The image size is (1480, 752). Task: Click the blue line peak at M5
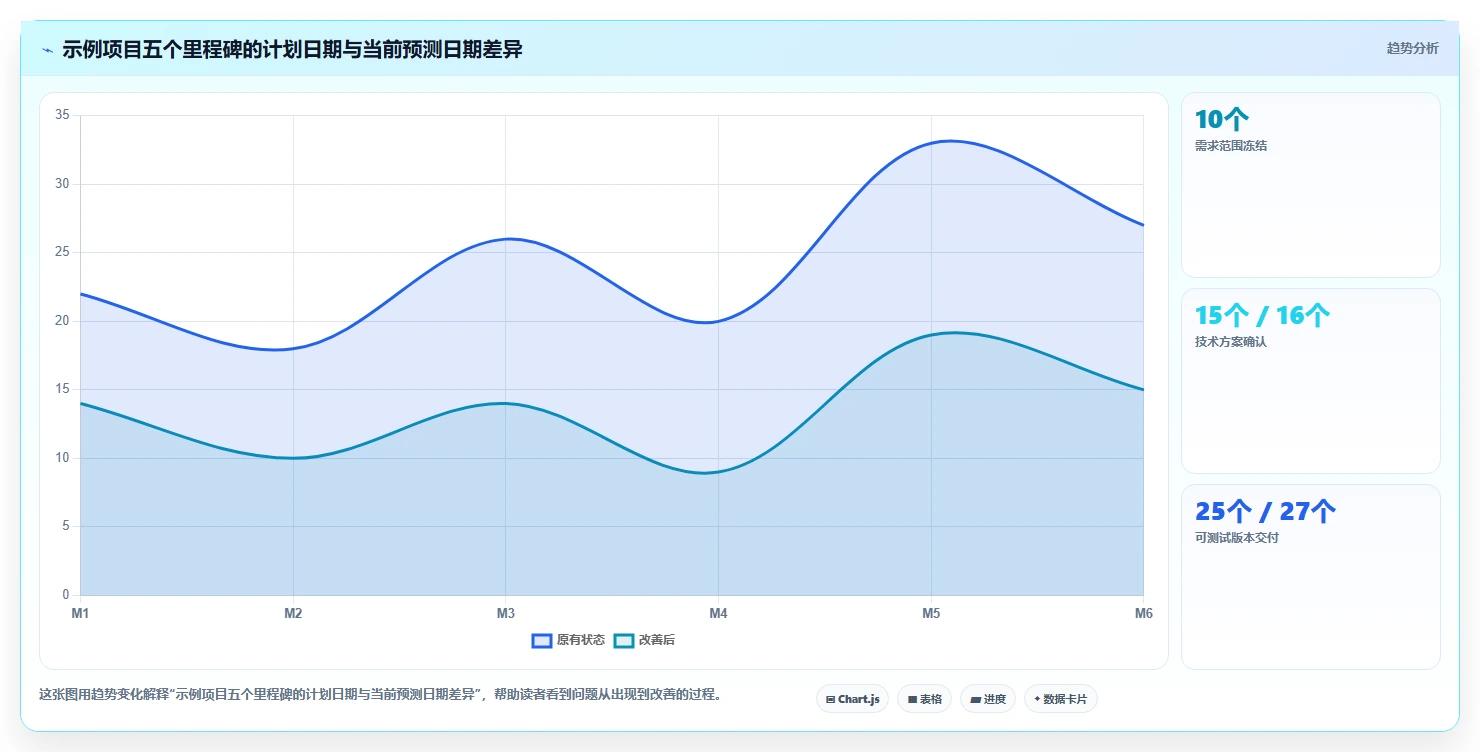pos(931,143)
